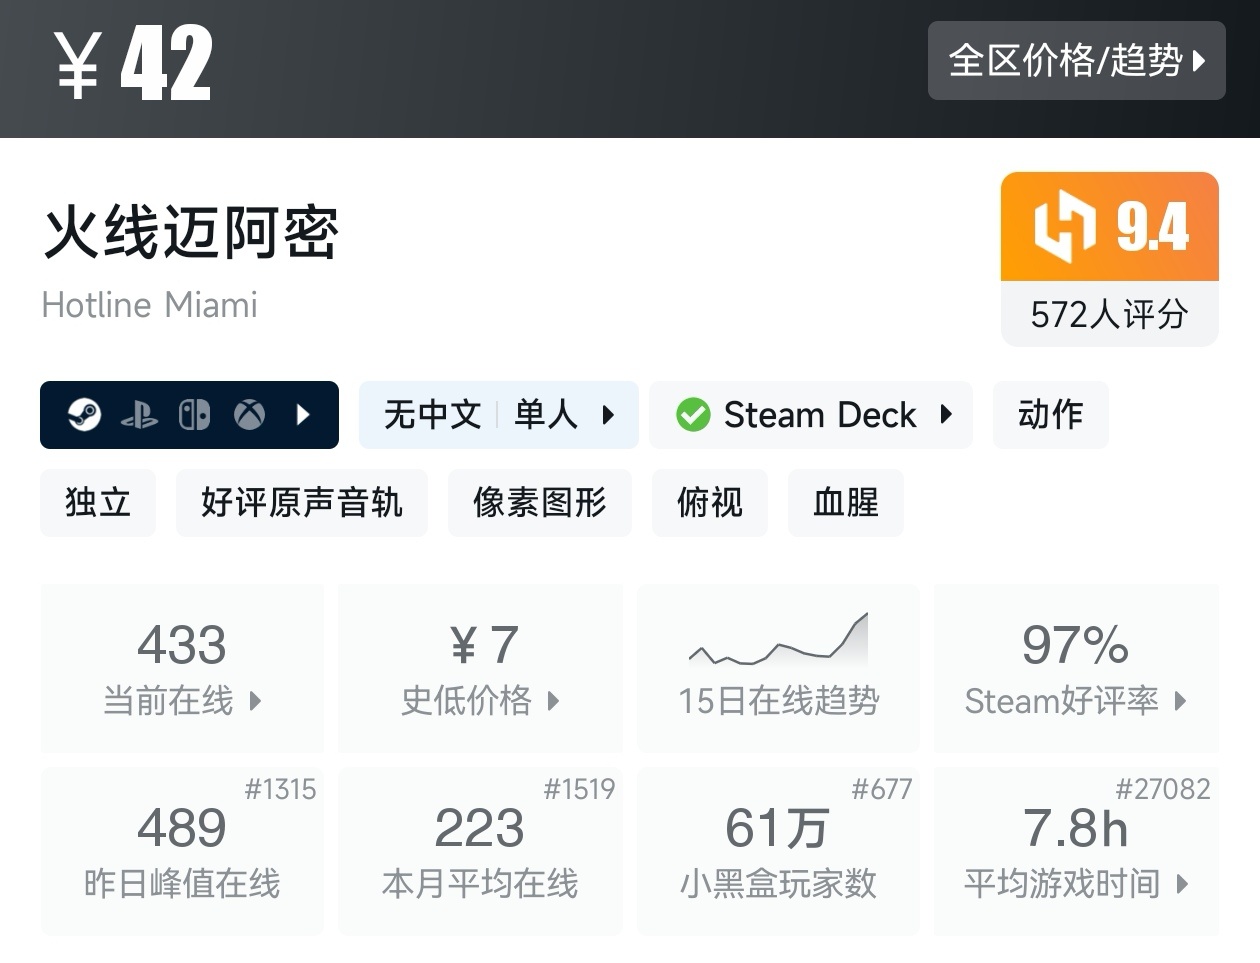Click the ¥ 42 price
1260x963 pixels.
click(x=132, y=64)
